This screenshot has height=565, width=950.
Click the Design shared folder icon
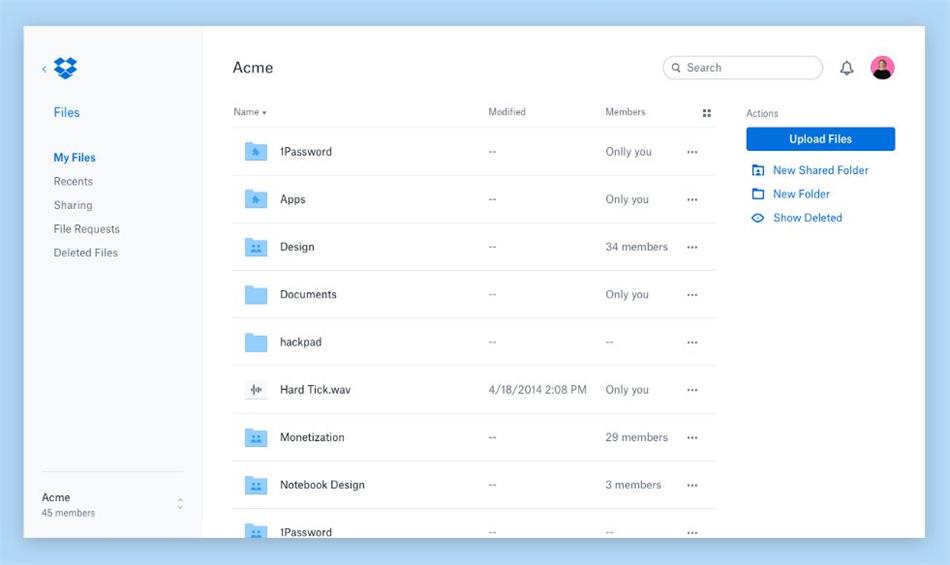(256, 247)
